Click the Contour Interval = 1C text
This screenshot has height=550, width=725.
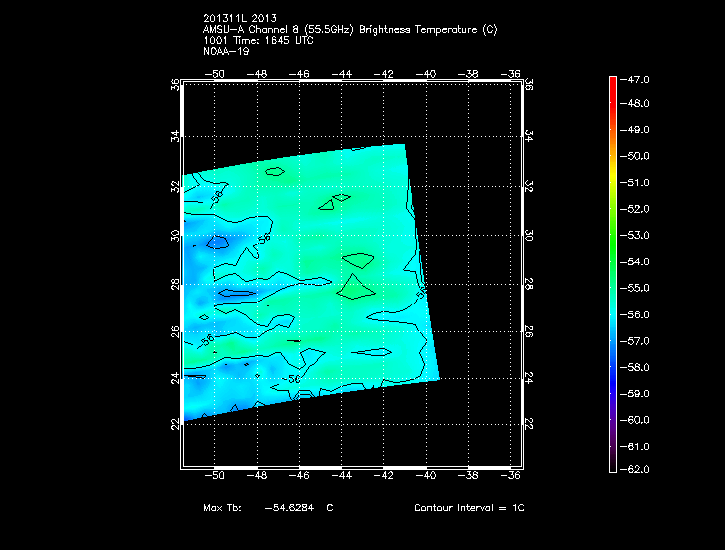[469, 508]
